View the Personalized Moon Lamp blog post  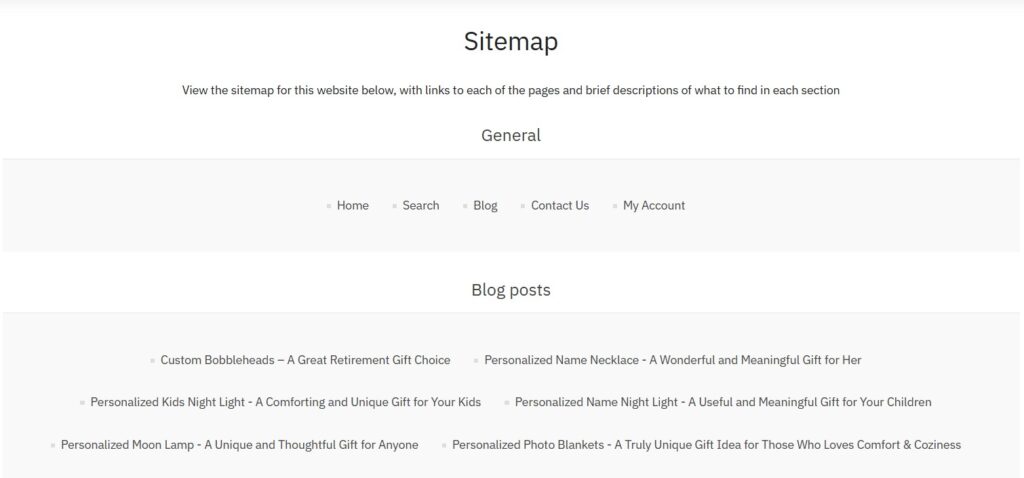coord(239,445)
